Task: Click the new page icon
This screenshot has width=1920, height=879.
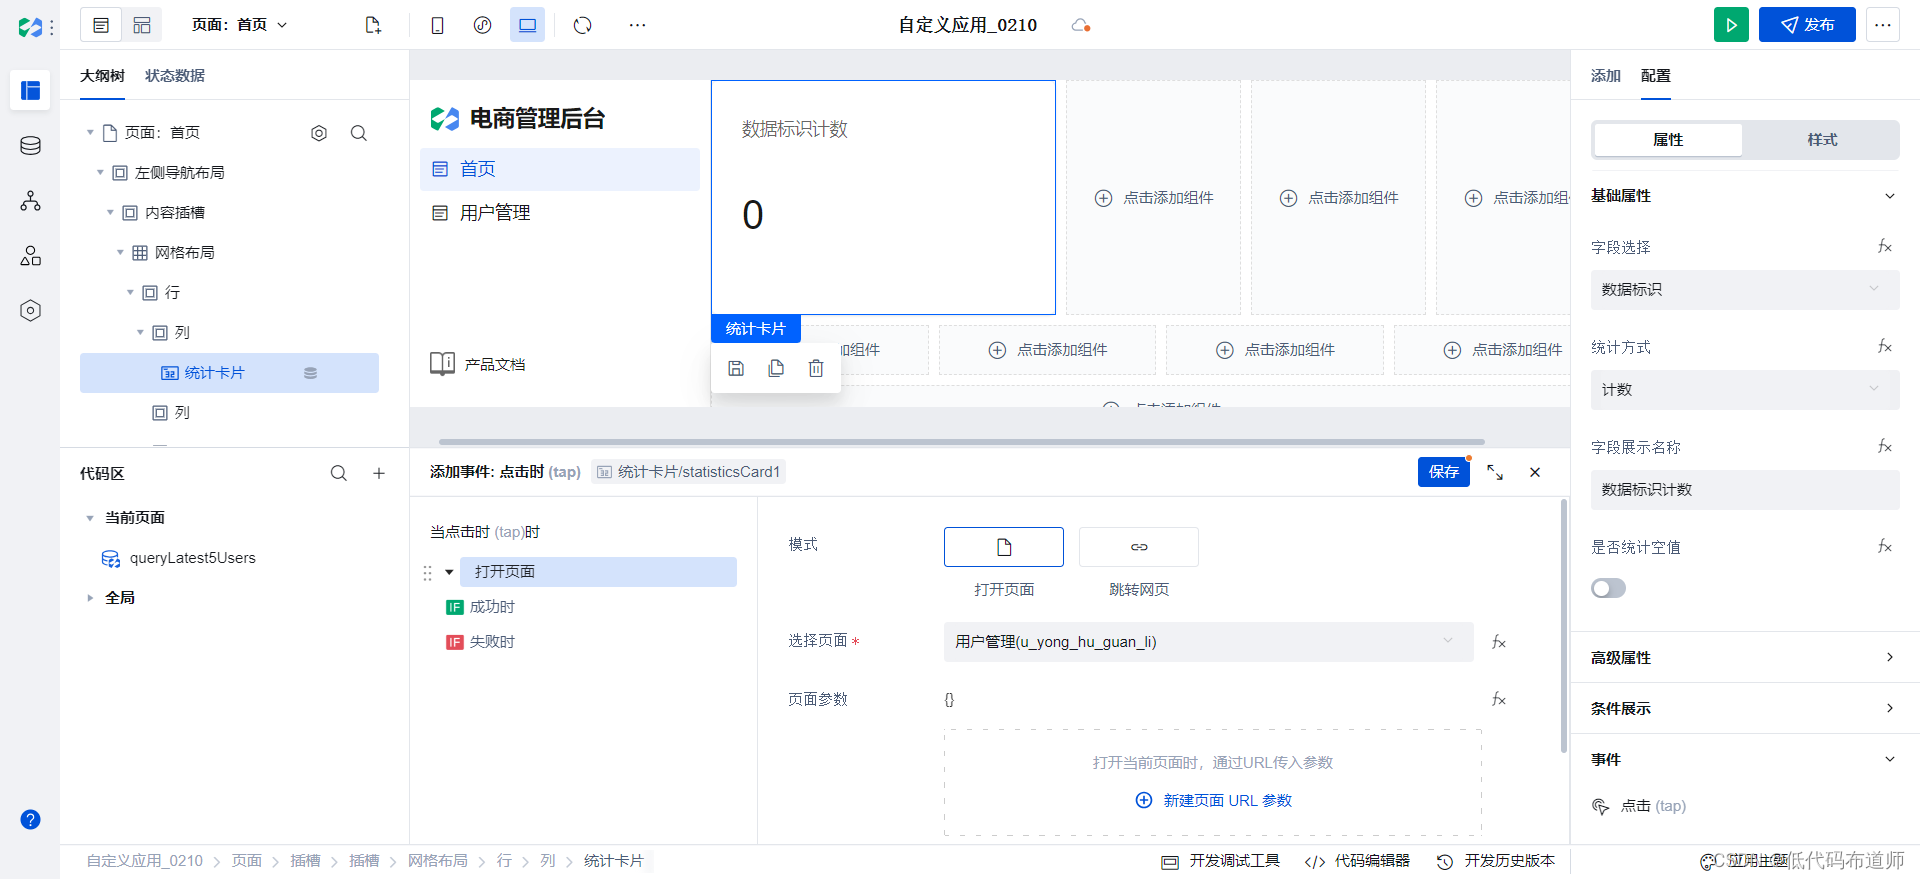Action: pos(373,25)
